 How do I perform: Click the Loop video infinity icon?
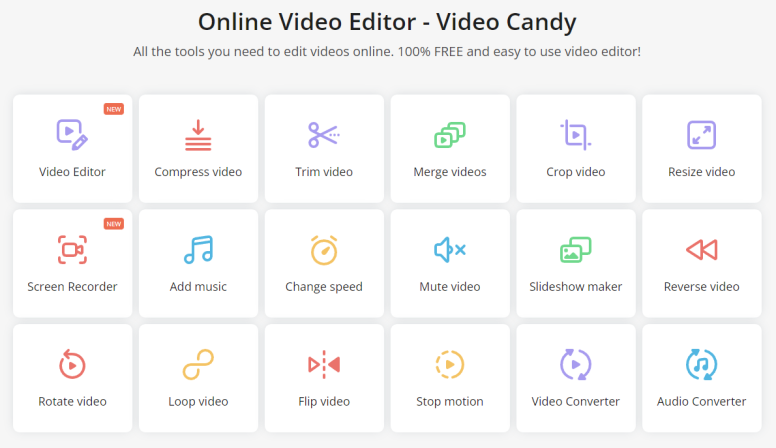tap(198, 364)
